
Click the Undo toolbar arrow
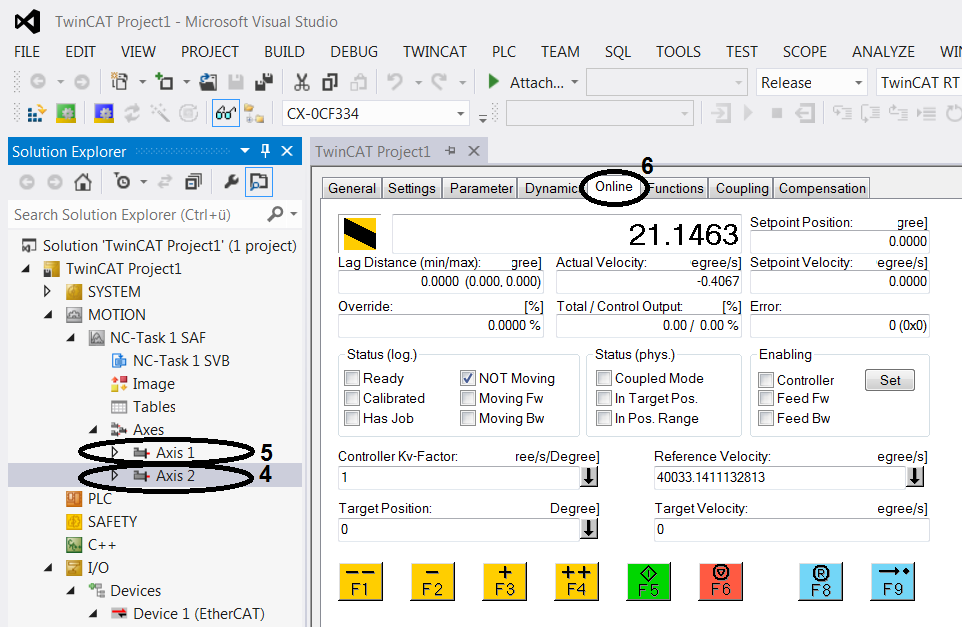point(394,82)
